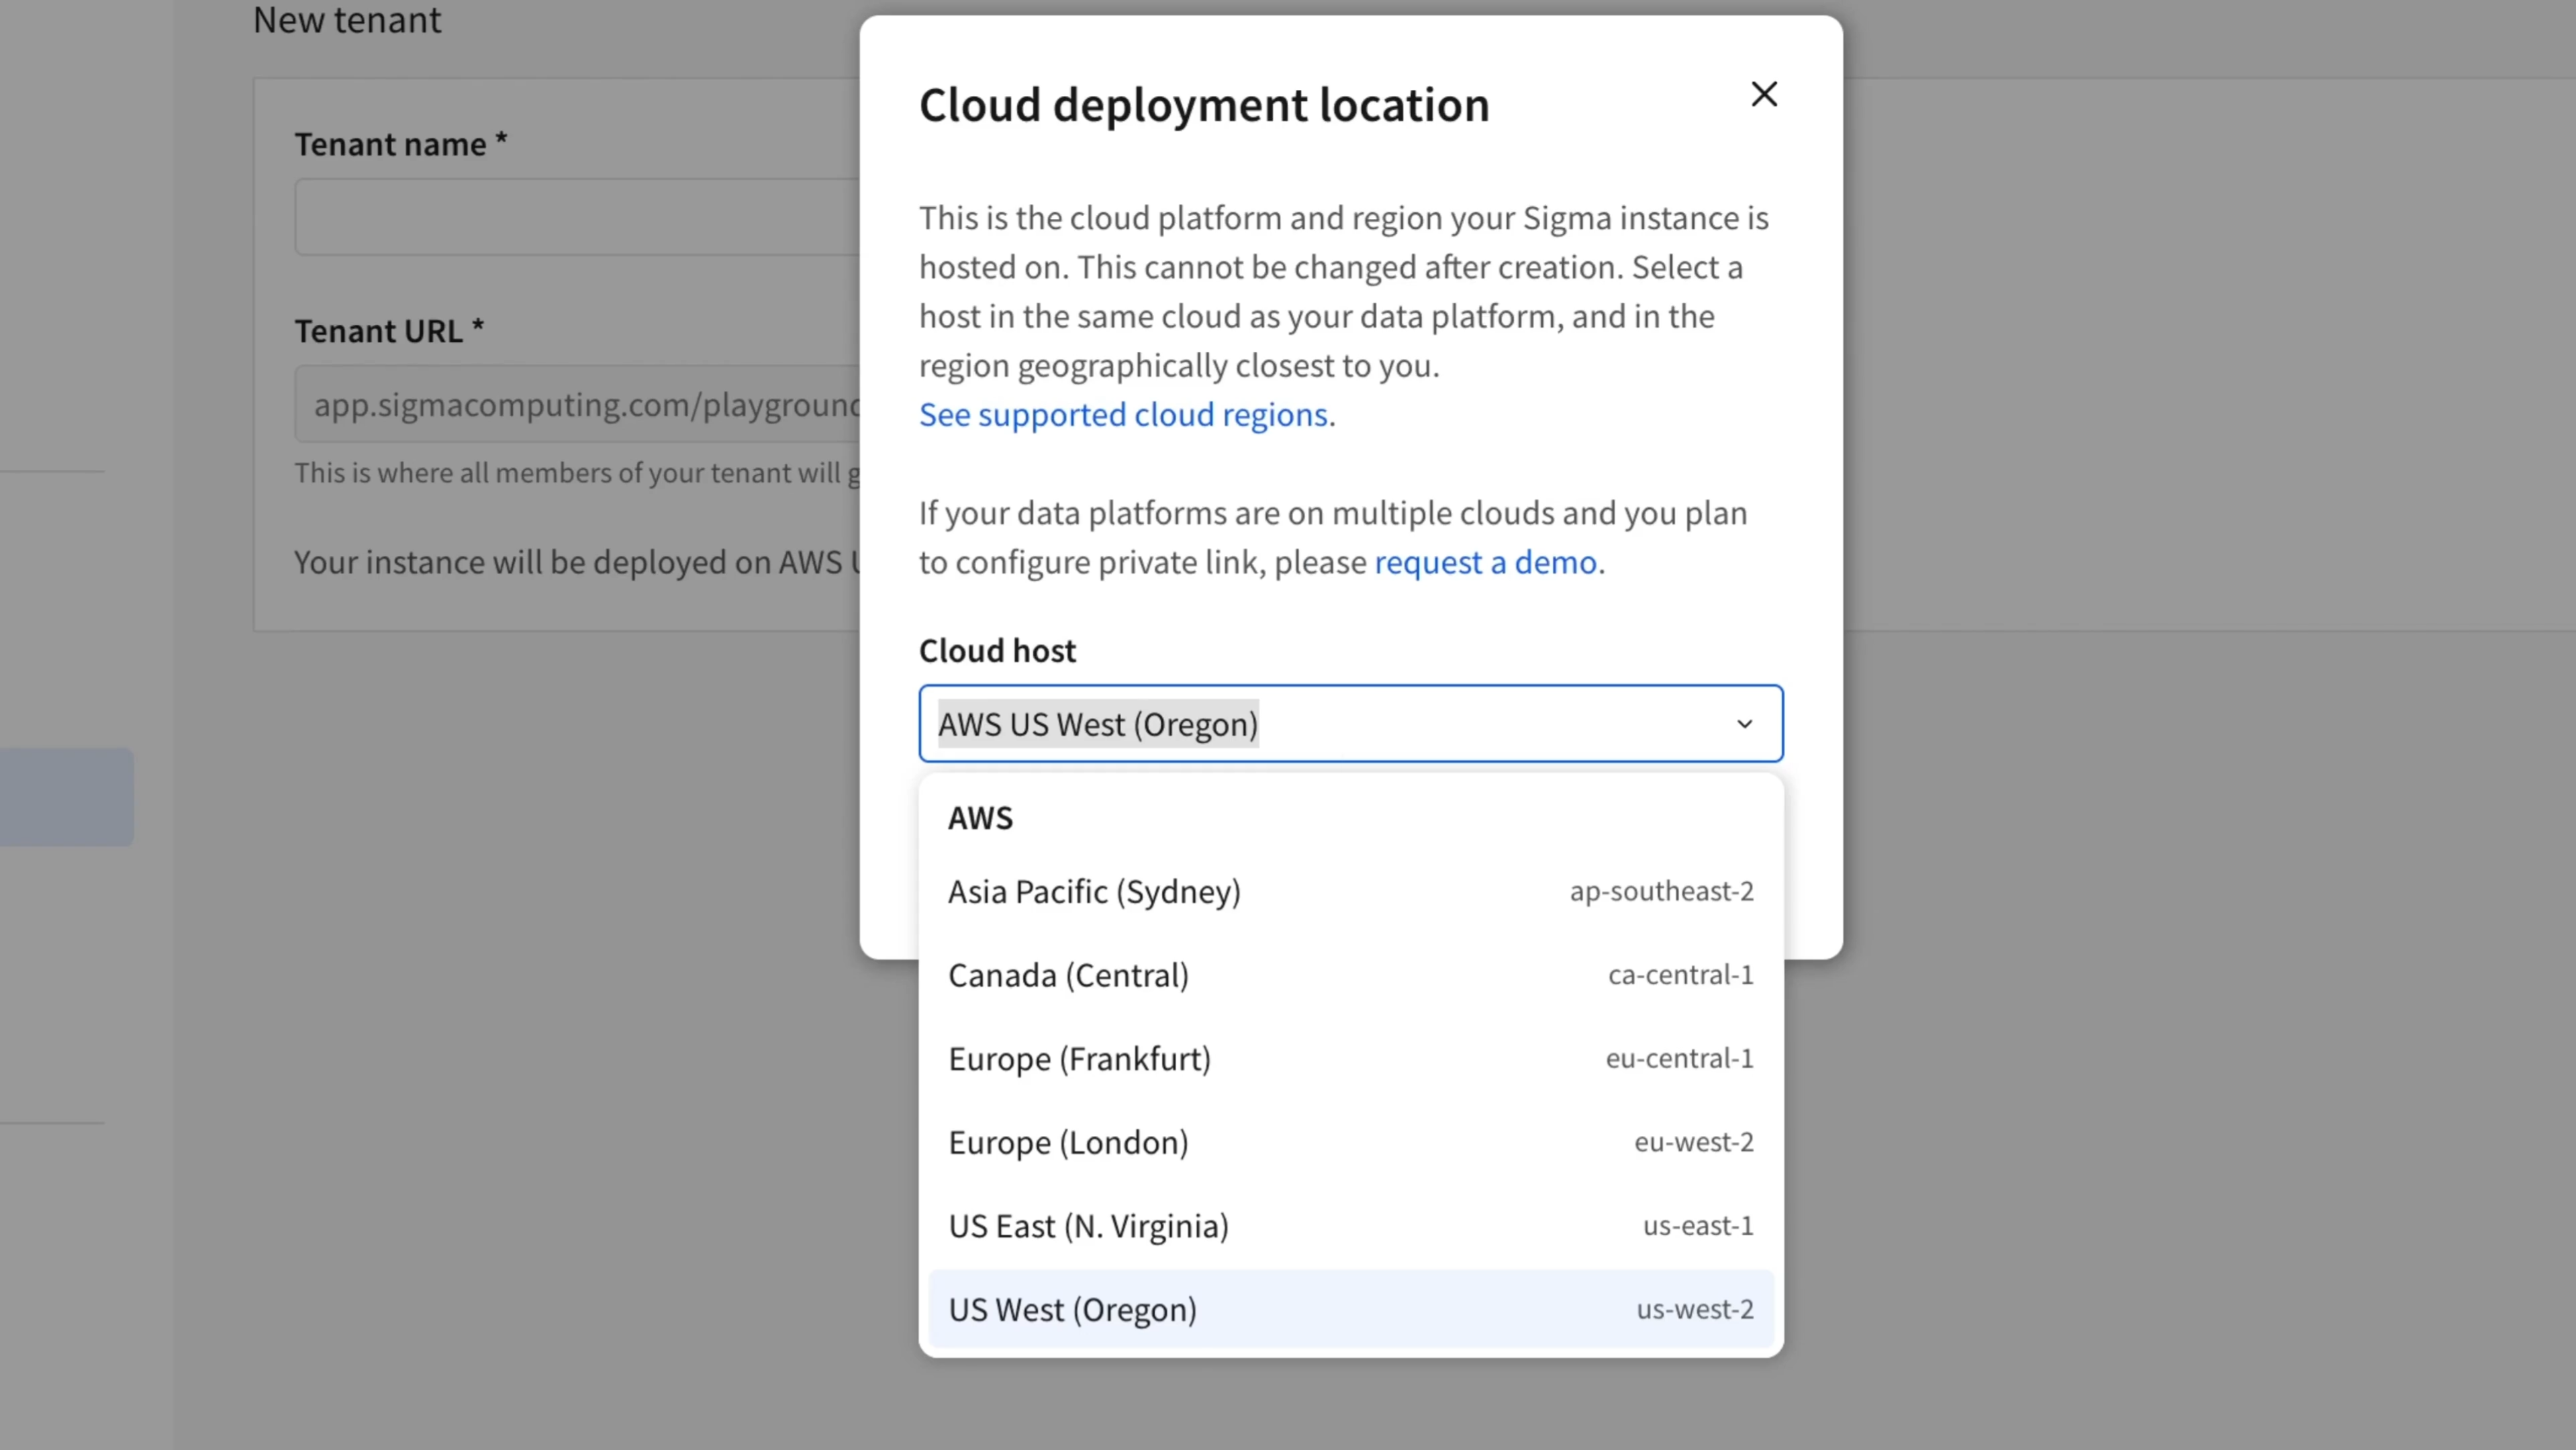Click the ap-southeast-2 region code

pos(1661,891)
